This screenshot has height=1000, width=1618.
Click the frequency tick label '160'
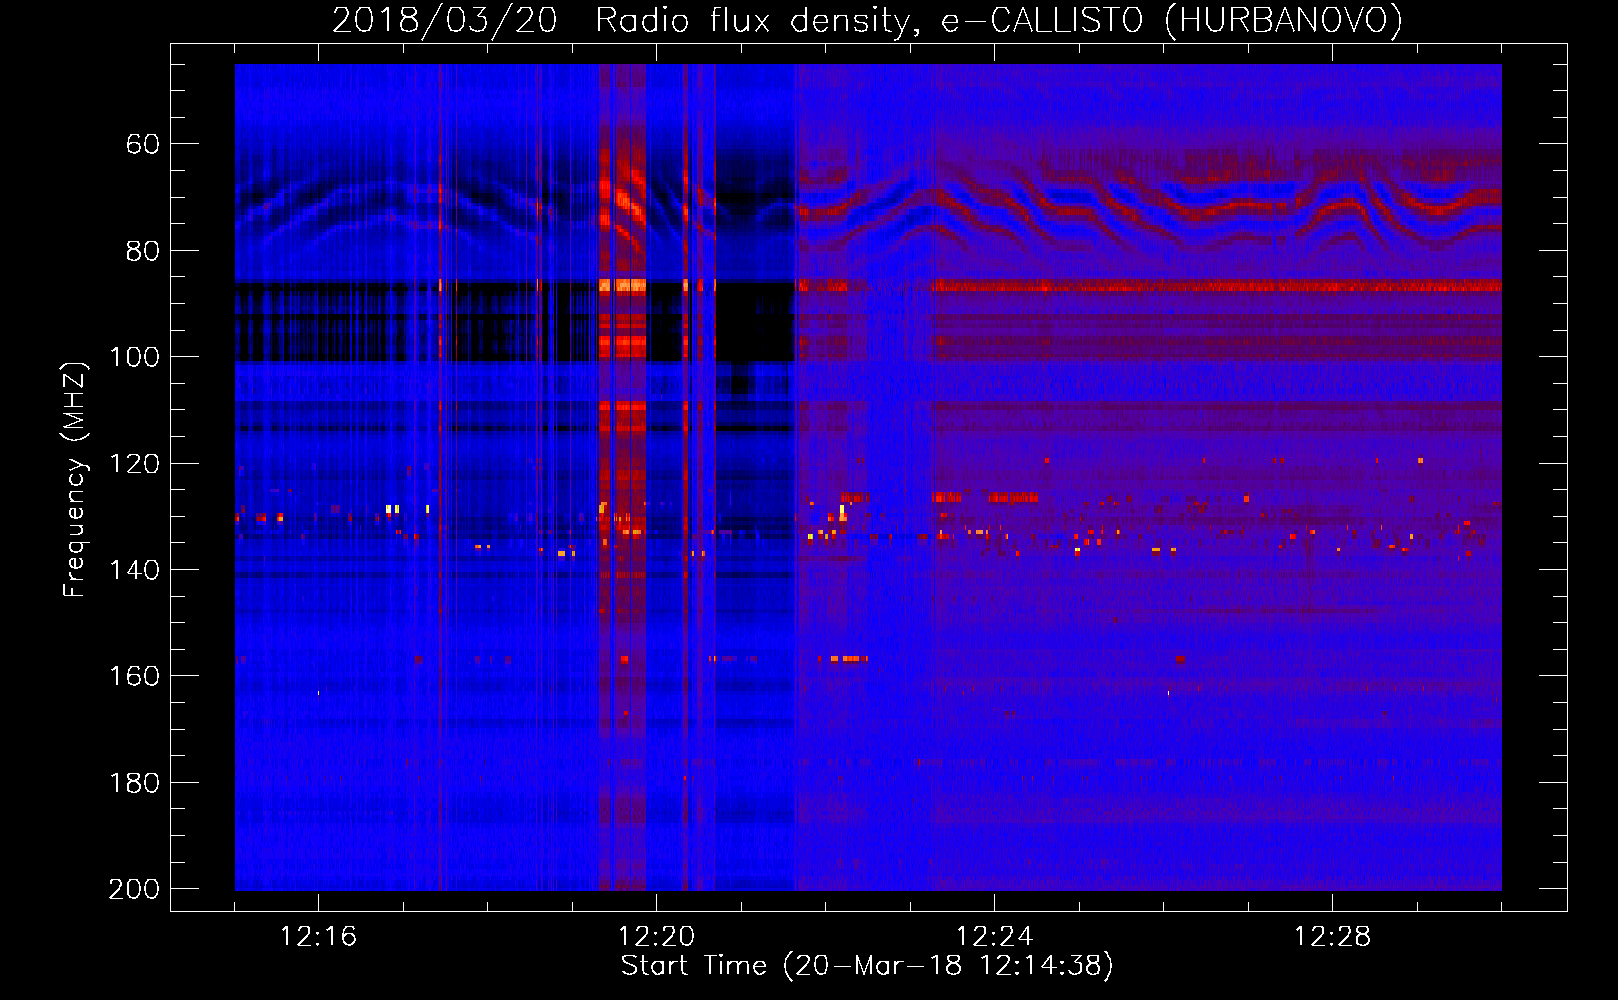click(x=135, y=676)
